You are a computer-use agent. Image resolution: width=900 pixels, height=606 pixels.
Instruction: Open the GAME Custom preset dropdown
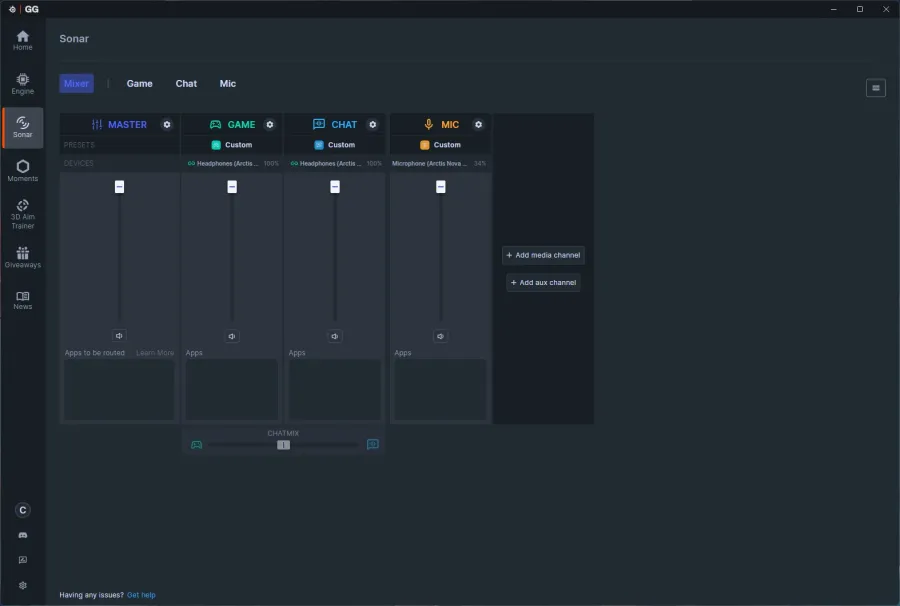coord(232,145)
